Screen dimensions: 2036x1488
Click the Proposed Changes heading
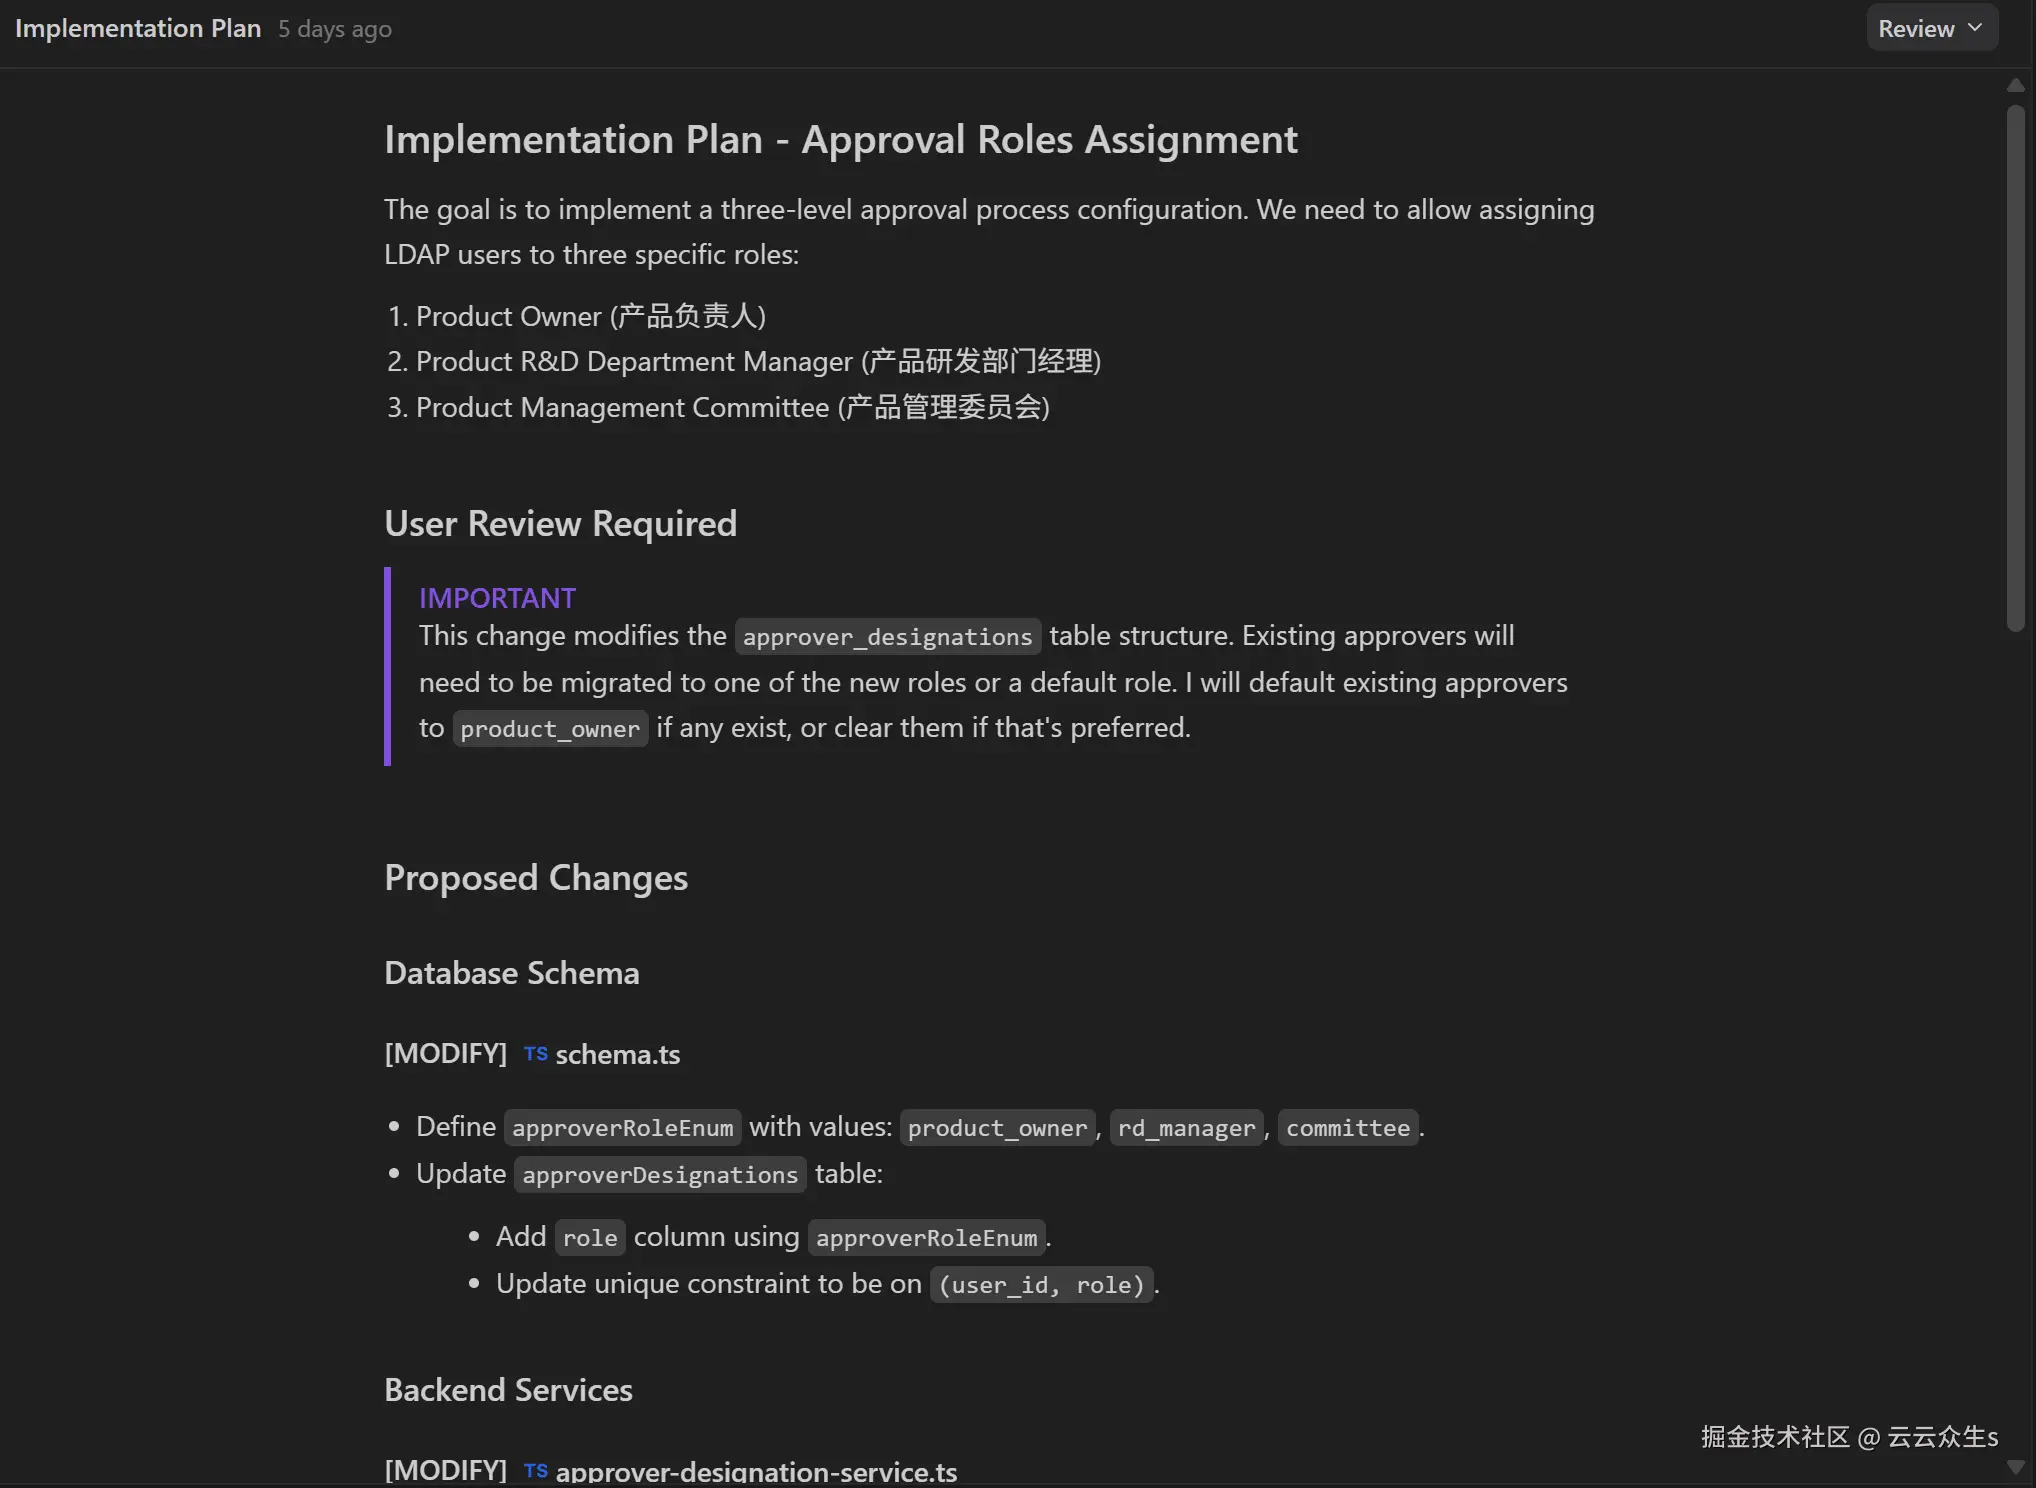[x=536, y=878]
